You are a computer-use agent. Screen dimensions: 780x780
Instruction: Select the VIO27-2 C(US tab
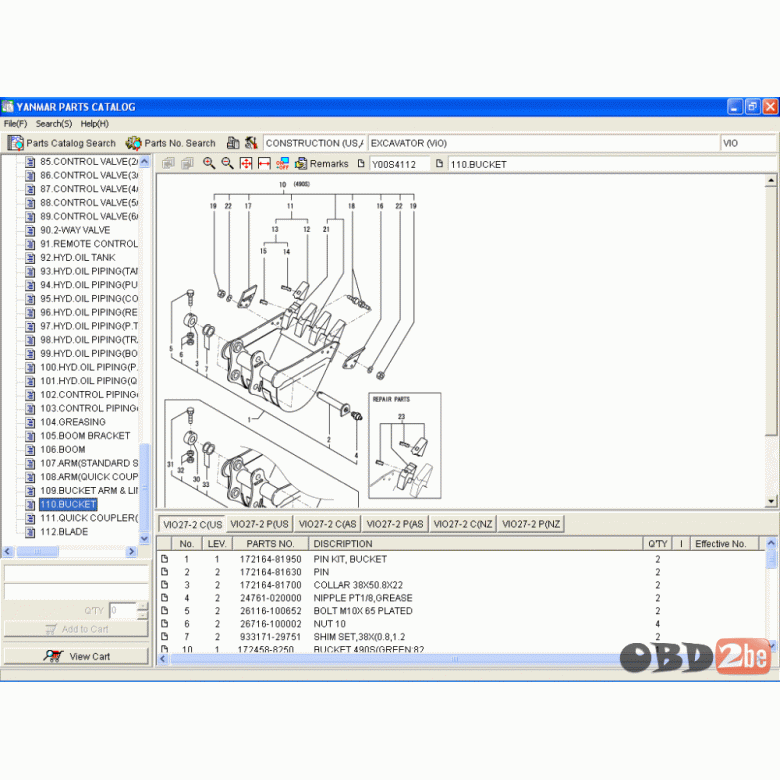click(192, 524)
